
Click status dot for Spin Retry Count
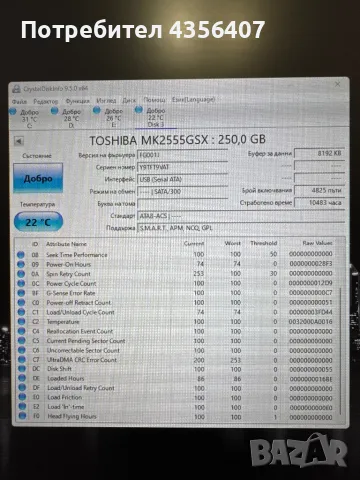[x=21, y=274]
